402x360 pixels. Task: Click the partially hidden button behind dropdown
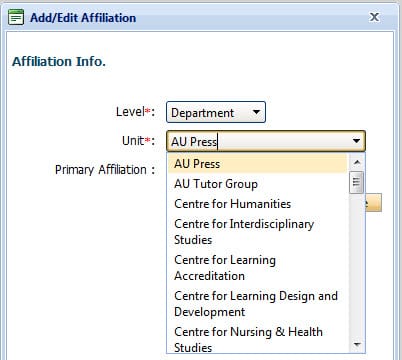(x=374, y=202)
